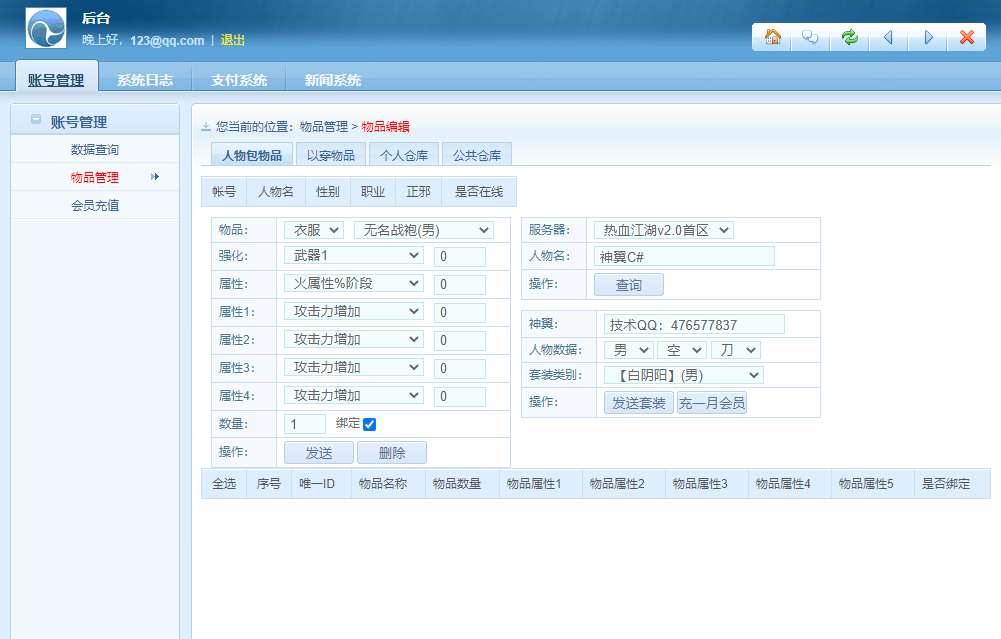The width and height of the screenshot is (1001, 639).
Task: Click the green refresh icon
Action: pos(849,37)
